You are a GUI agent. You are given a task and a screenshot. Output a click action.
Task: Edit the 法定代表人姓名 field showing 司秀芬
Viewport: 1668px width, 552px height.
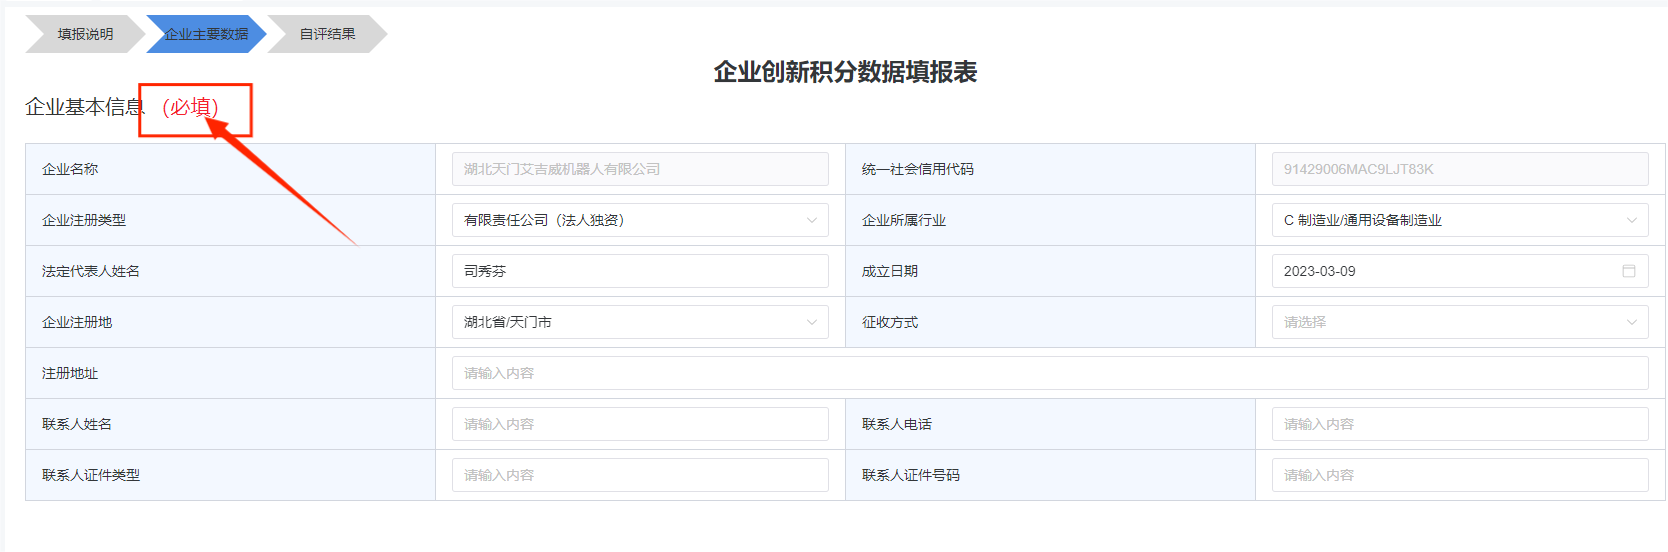(640, 271)
